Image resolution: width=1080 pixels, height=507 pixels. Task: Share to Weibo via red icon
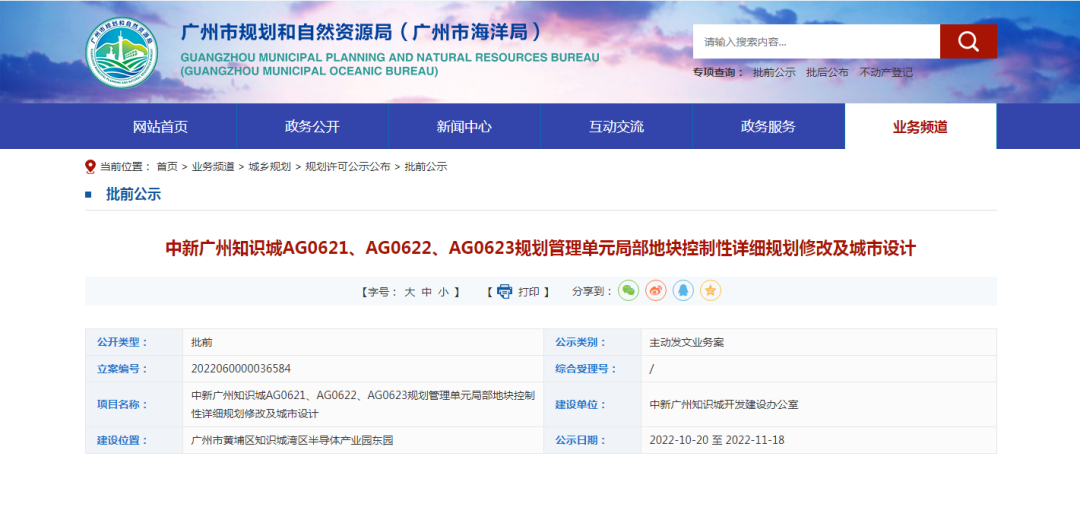(x=656, y=291)
